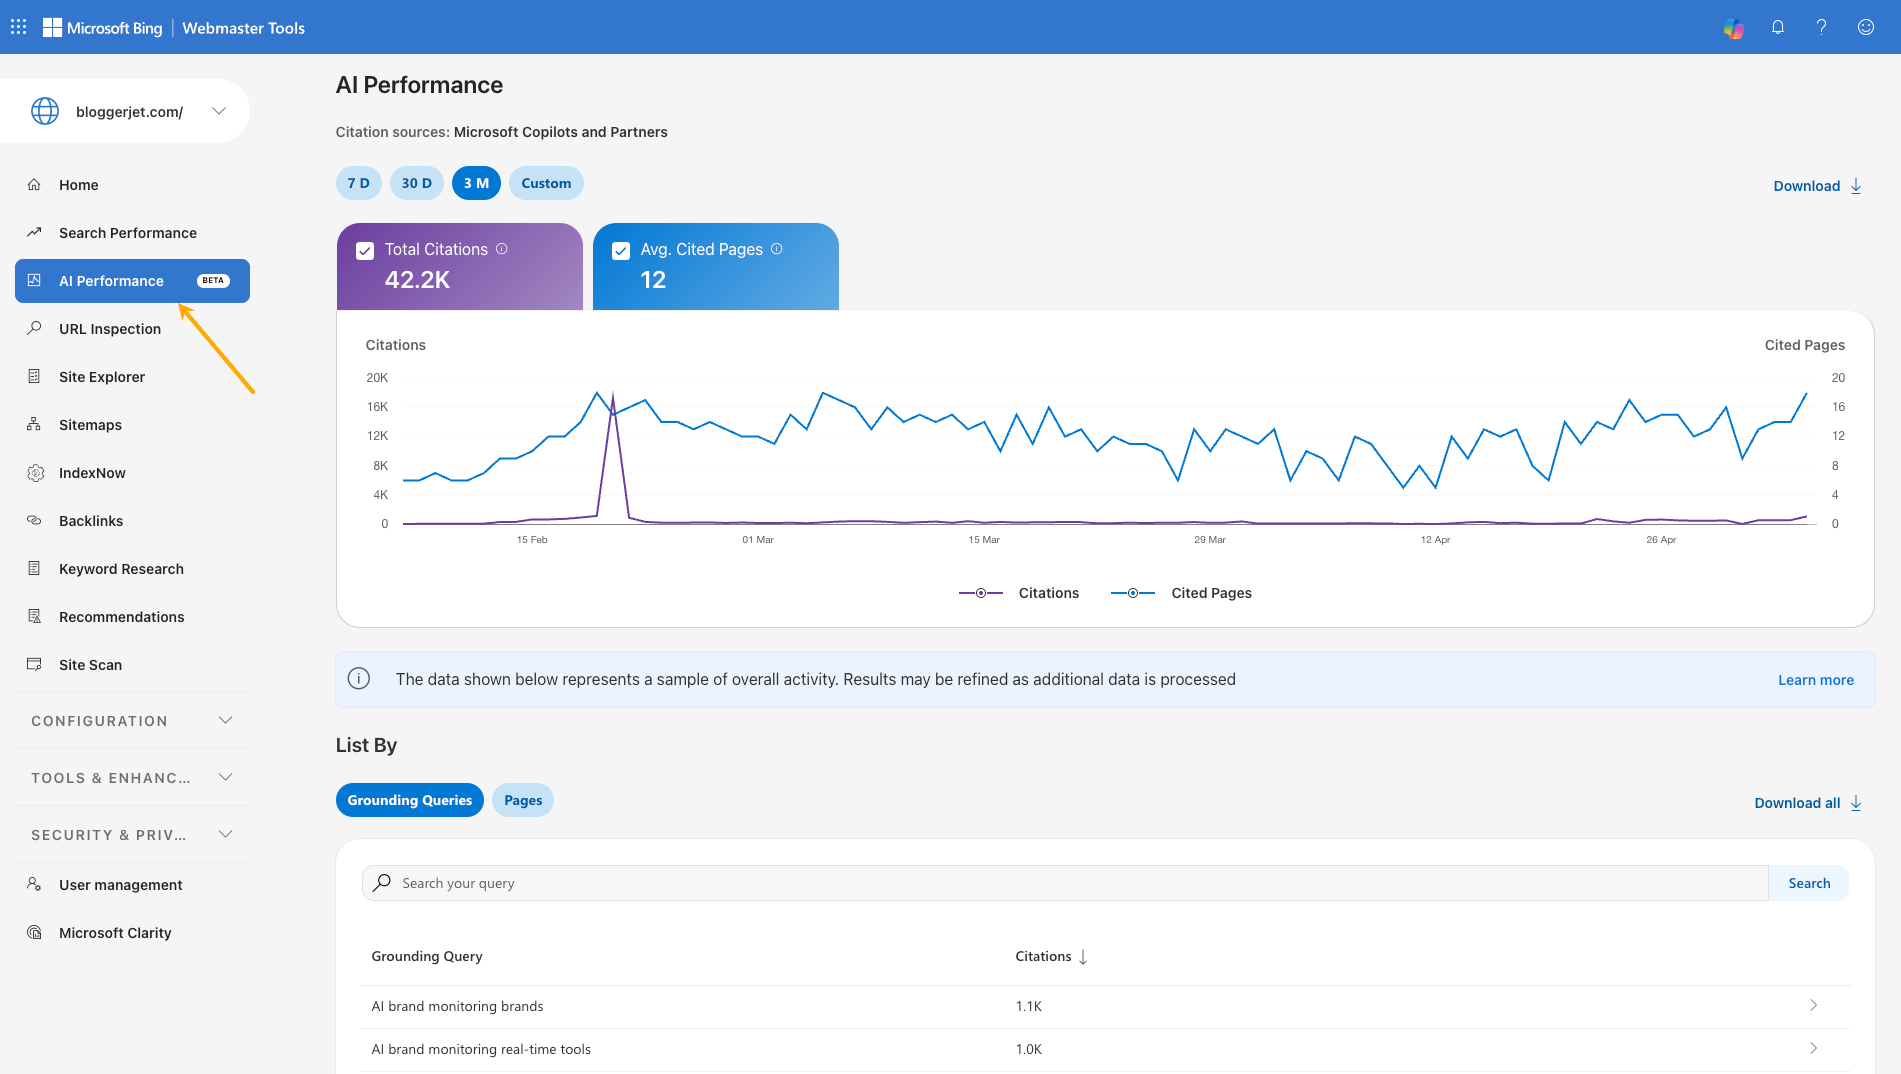Image resolution: width=1901 pixels, height=1074 pixels.
Task: Open the app launcher grid icon
Action: pyautogui.click(x=18, y=27)
